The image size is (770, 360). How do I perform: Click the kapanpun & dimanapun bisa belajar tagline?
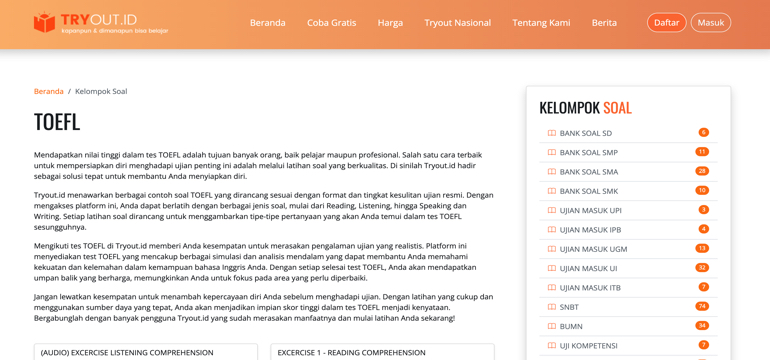click(x=114, y=31)
